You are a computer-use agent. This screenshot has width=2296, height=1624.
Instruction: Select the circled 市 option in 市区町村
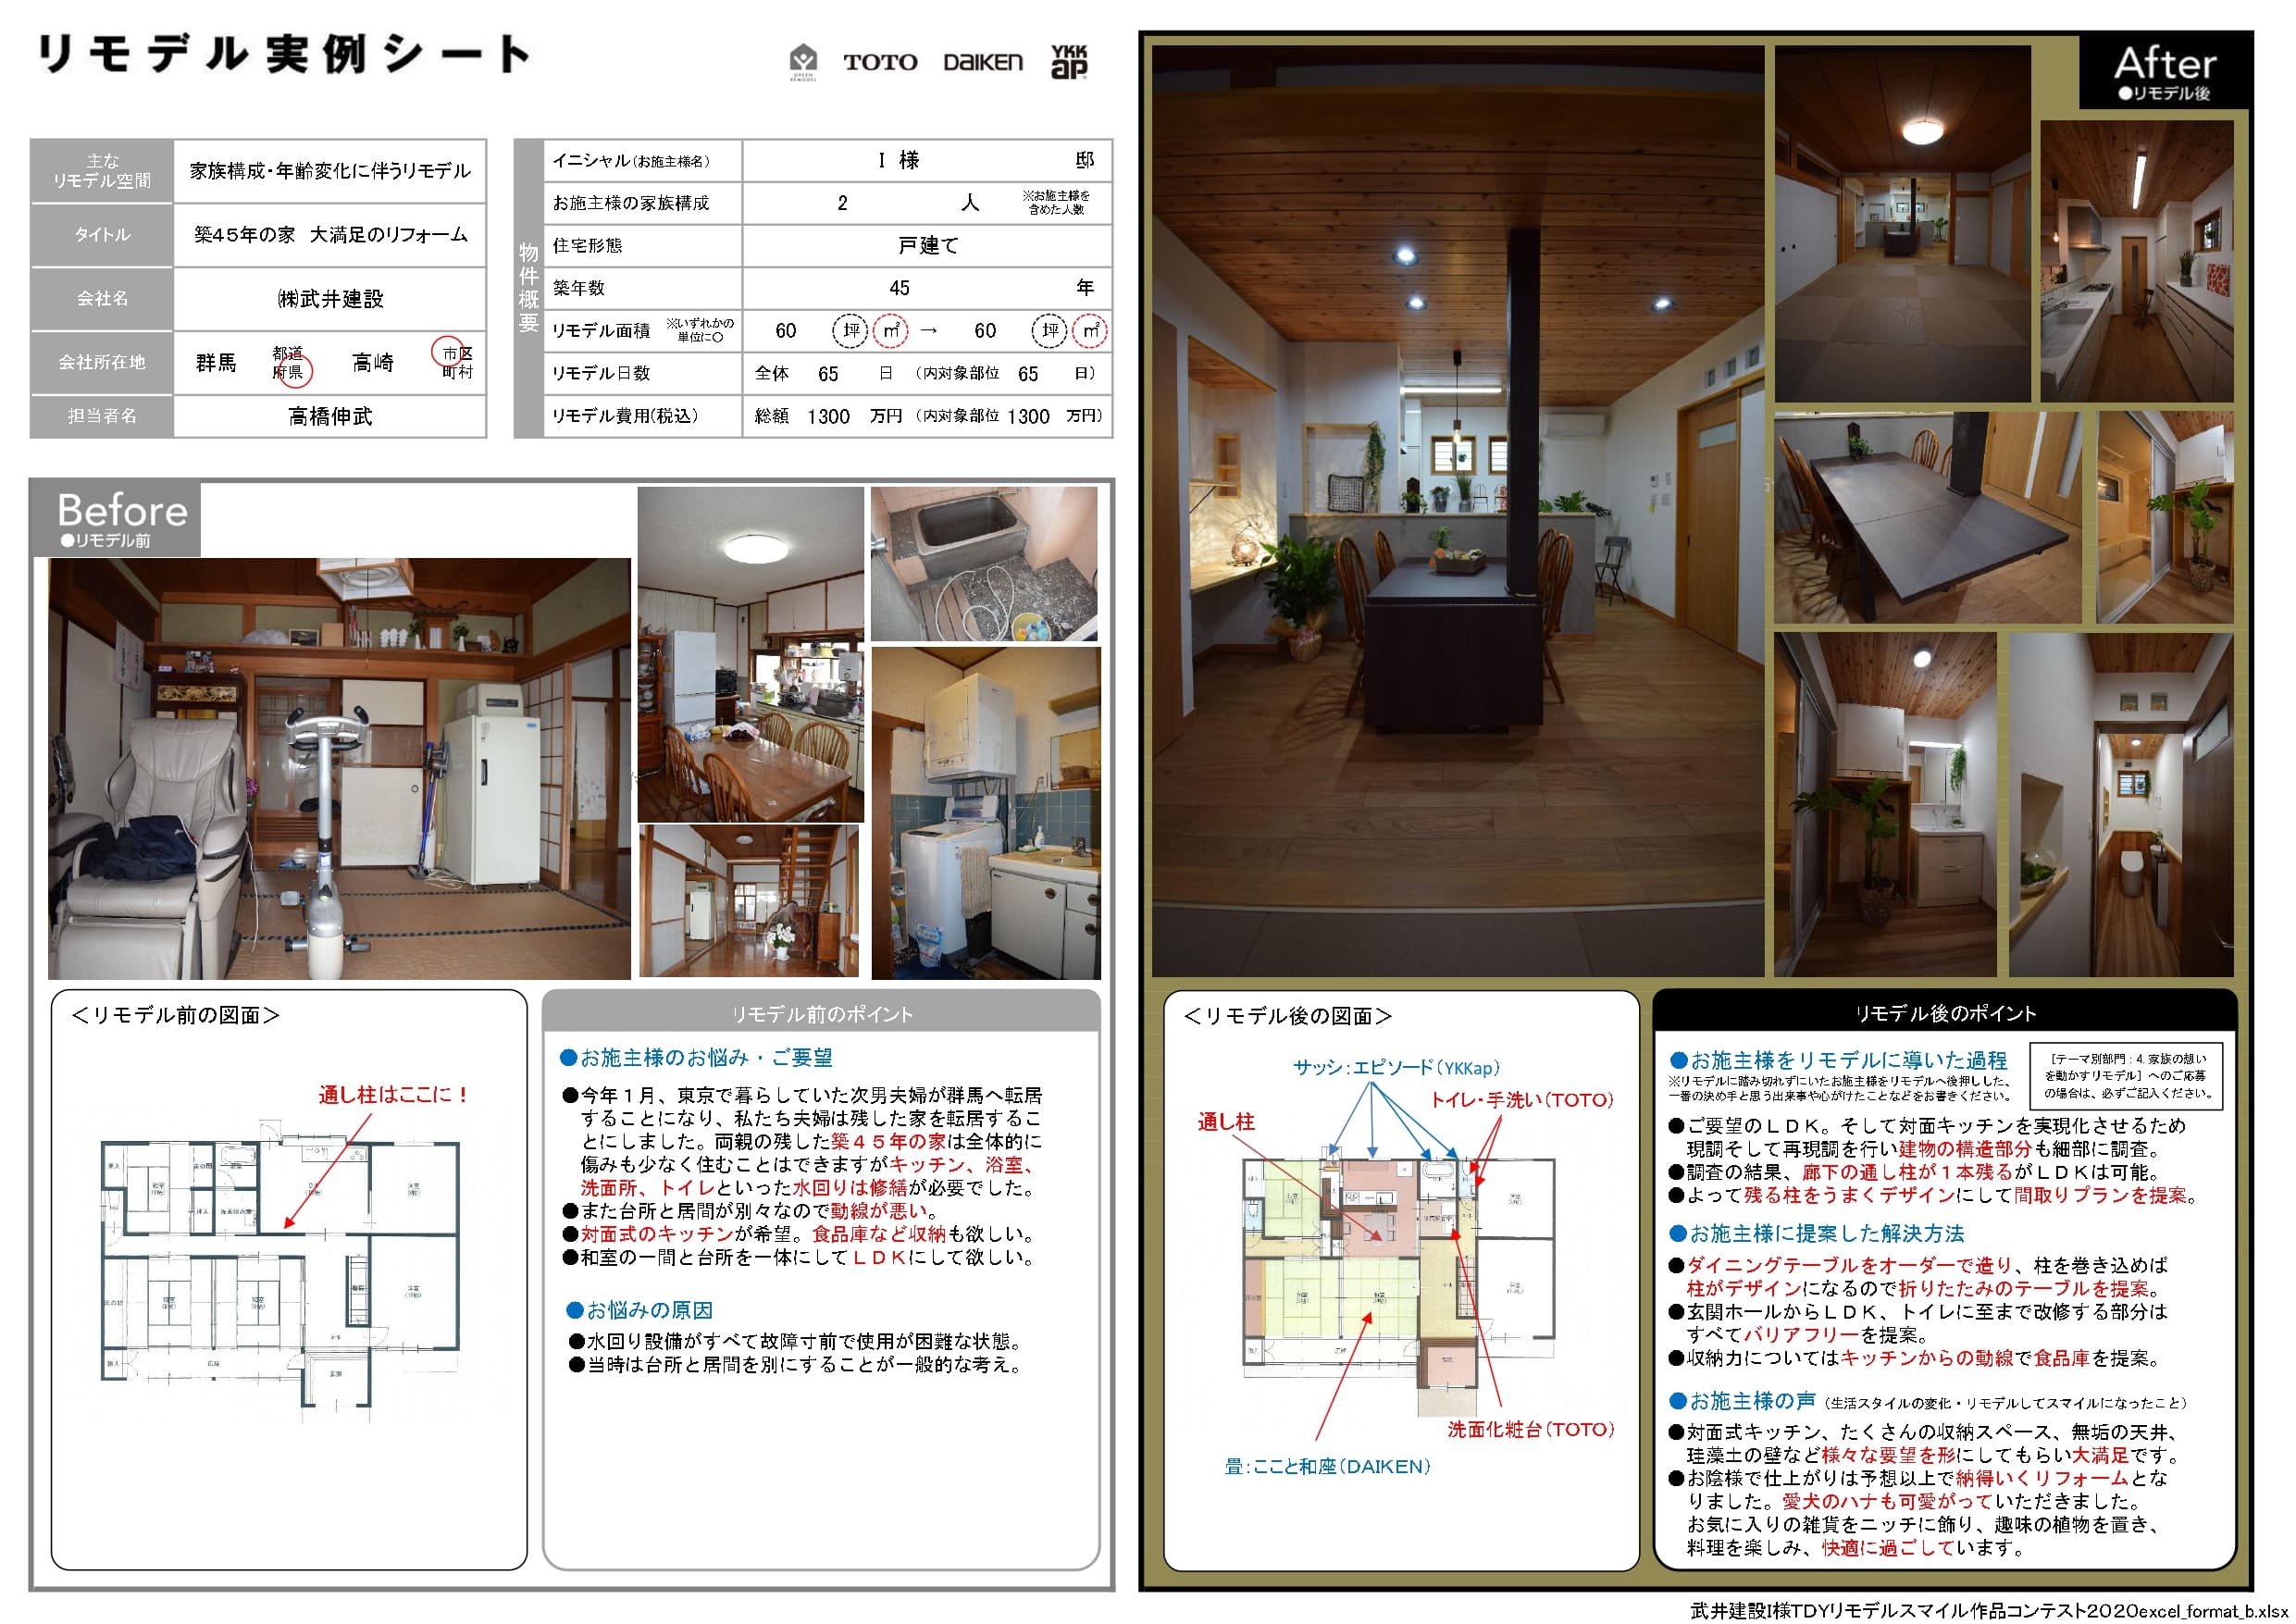(448, 352)
